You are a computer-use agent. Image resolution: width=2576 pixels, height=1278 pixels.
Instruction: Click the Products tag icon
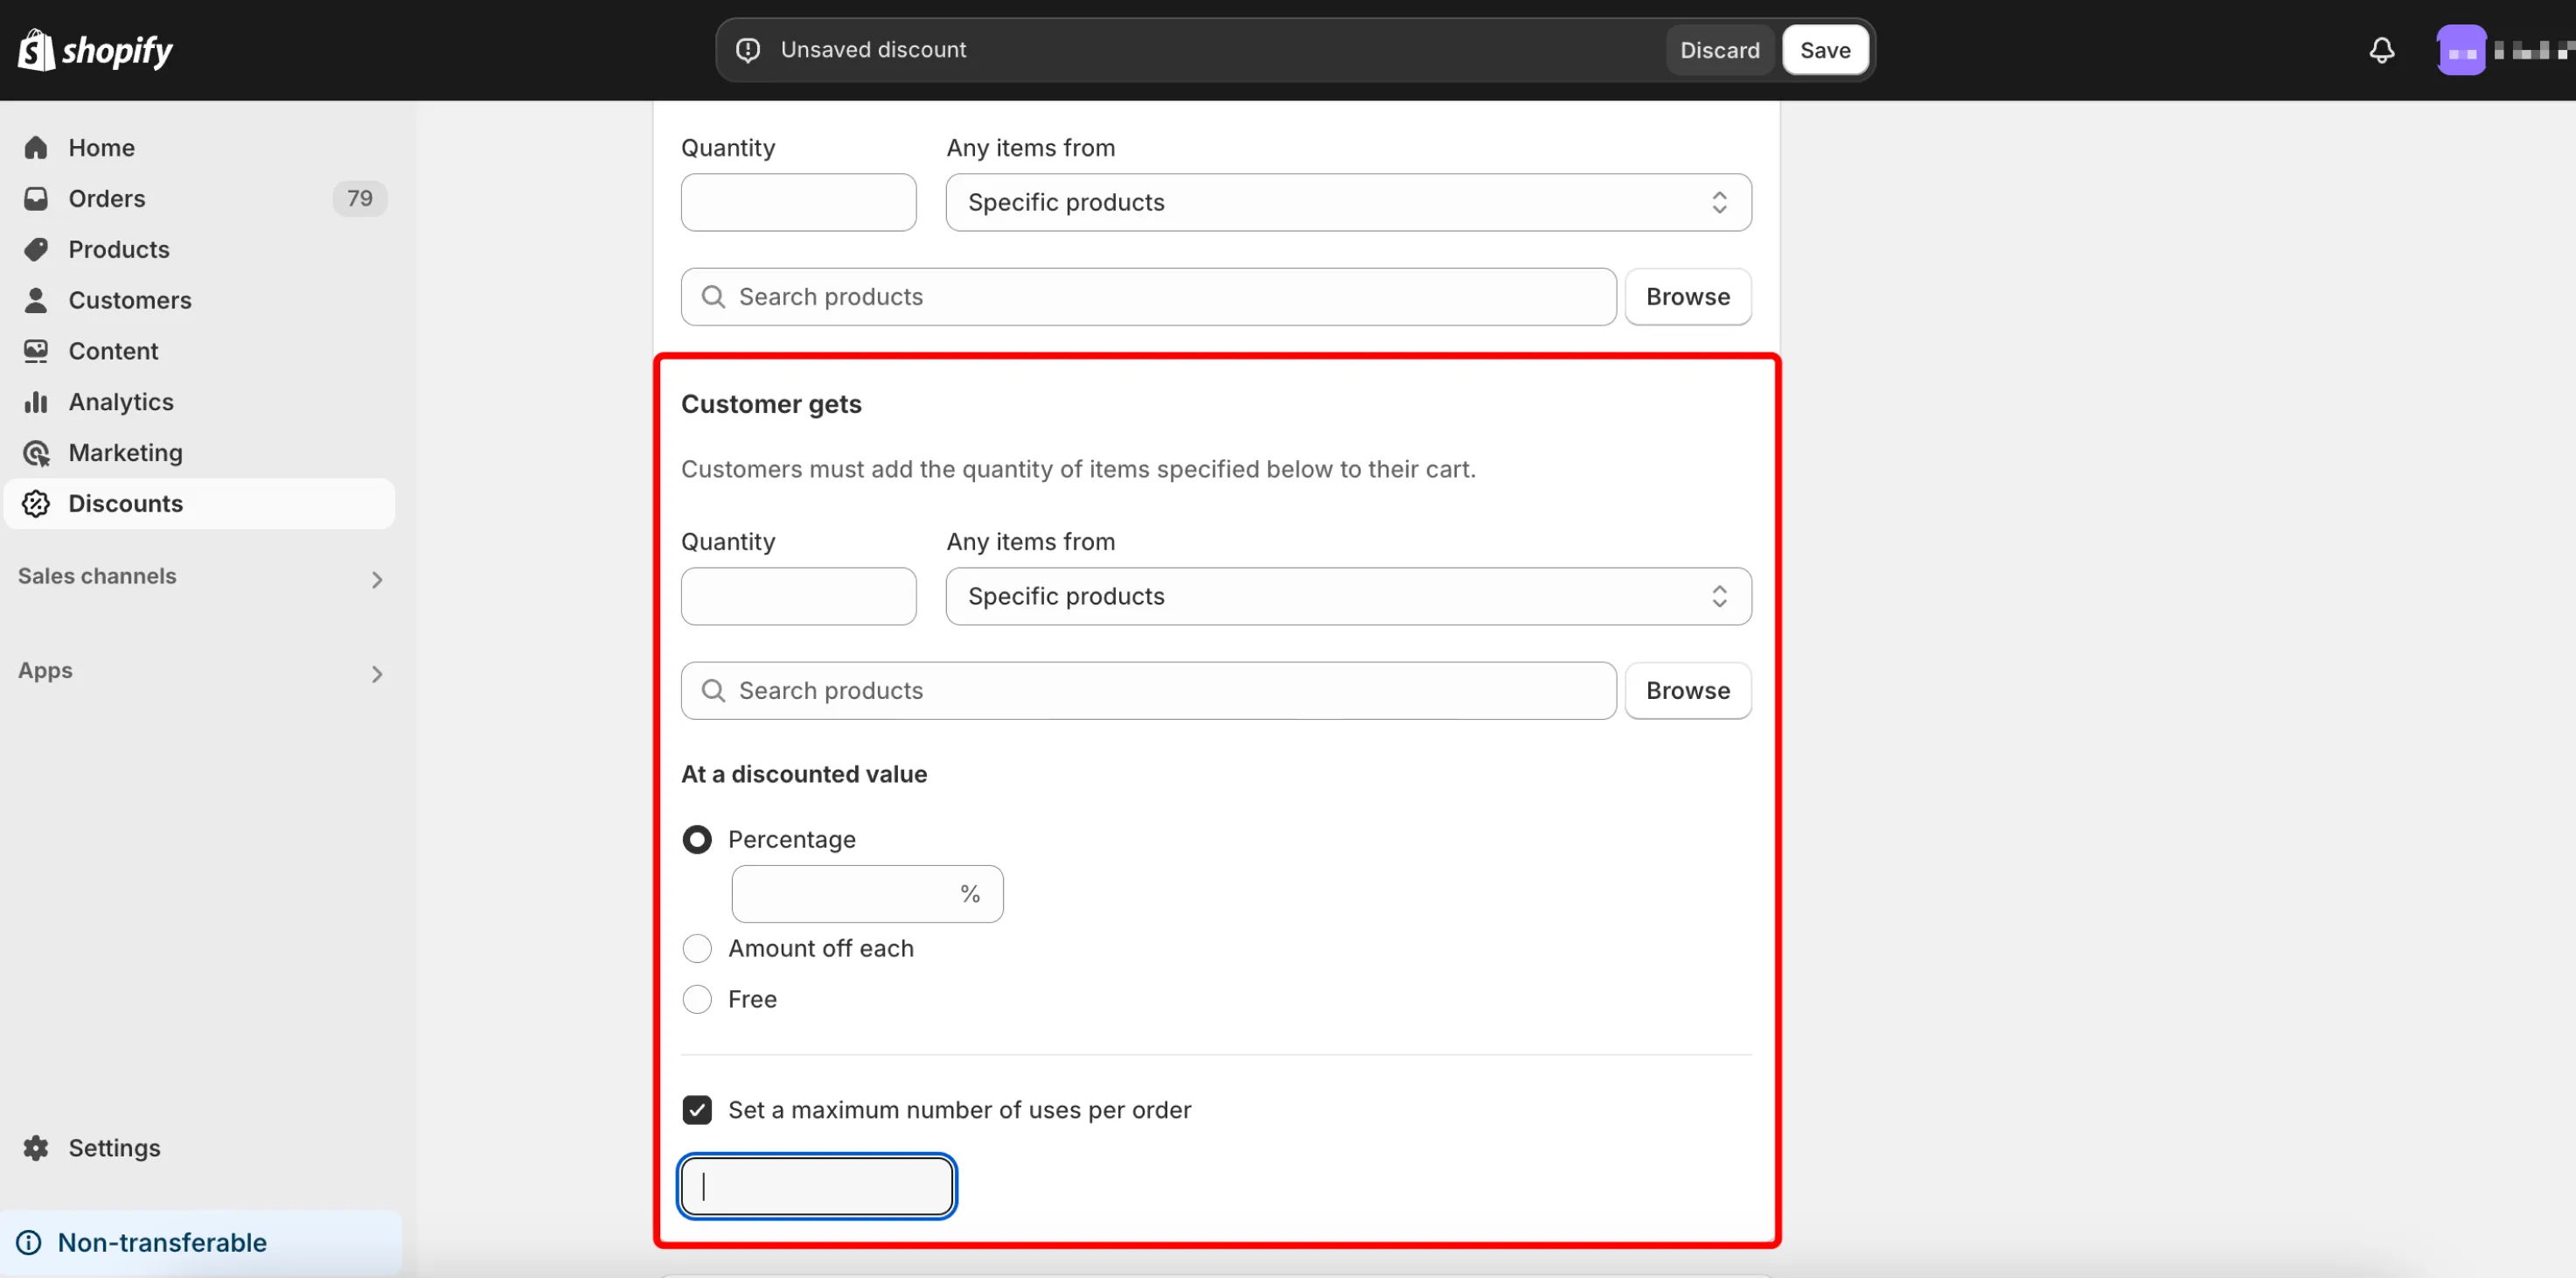pos(36,249)
